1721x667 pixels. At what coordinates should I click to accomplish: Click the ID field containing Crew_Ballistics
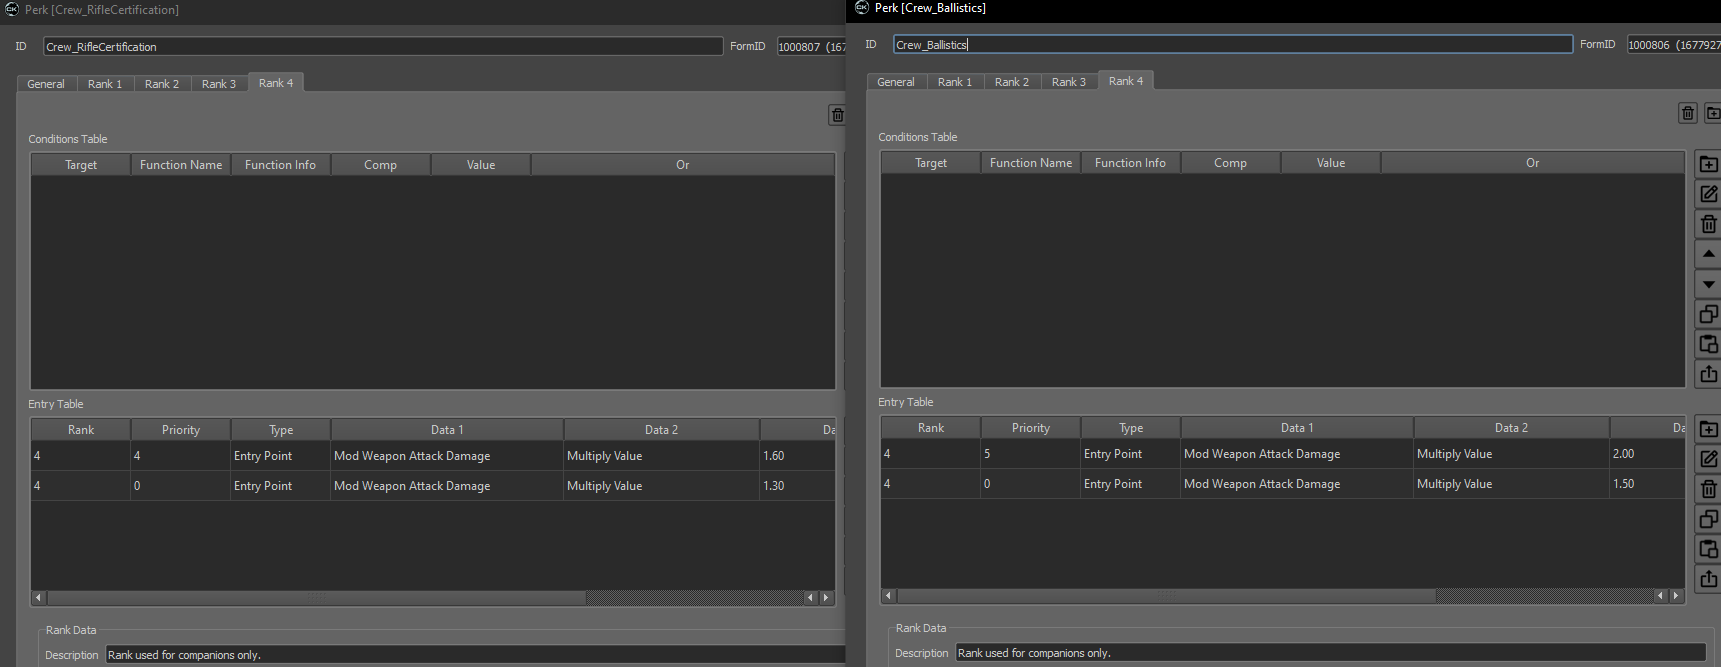point(1233,45)
